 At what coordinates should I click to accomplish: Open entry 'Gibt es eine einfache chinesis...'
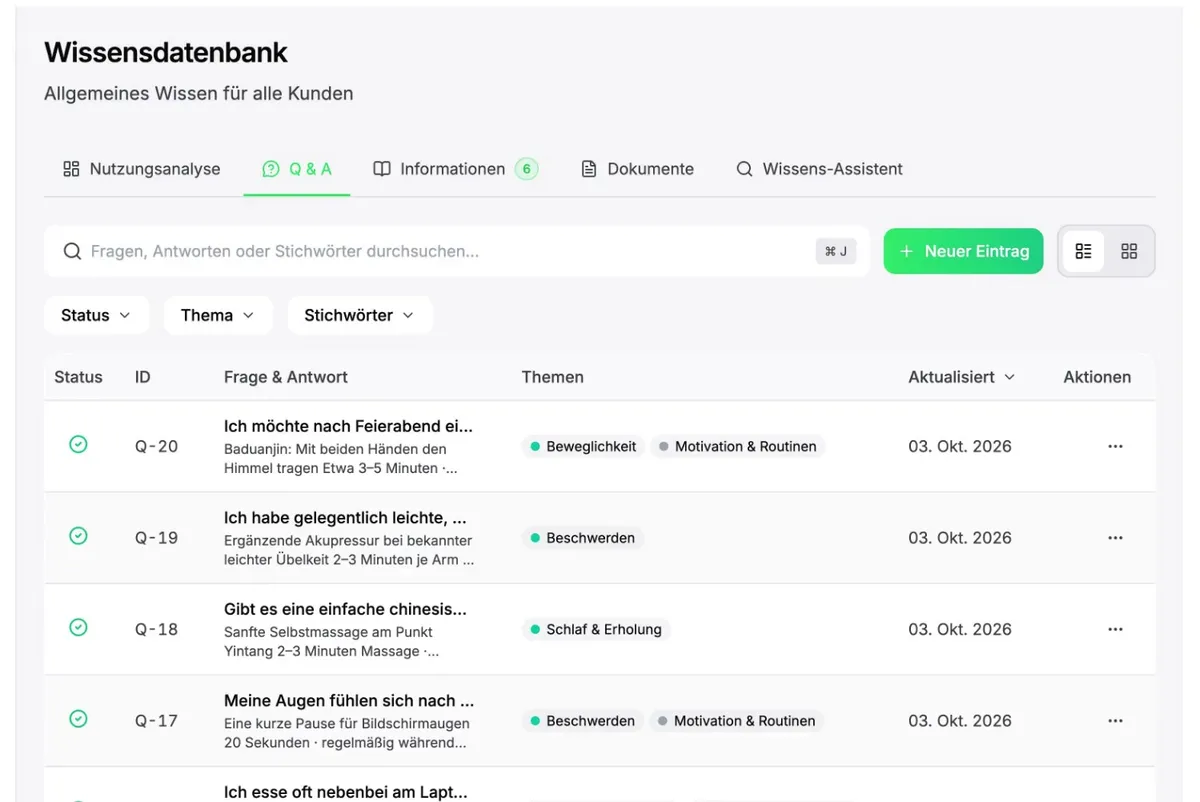coord(345,609)
